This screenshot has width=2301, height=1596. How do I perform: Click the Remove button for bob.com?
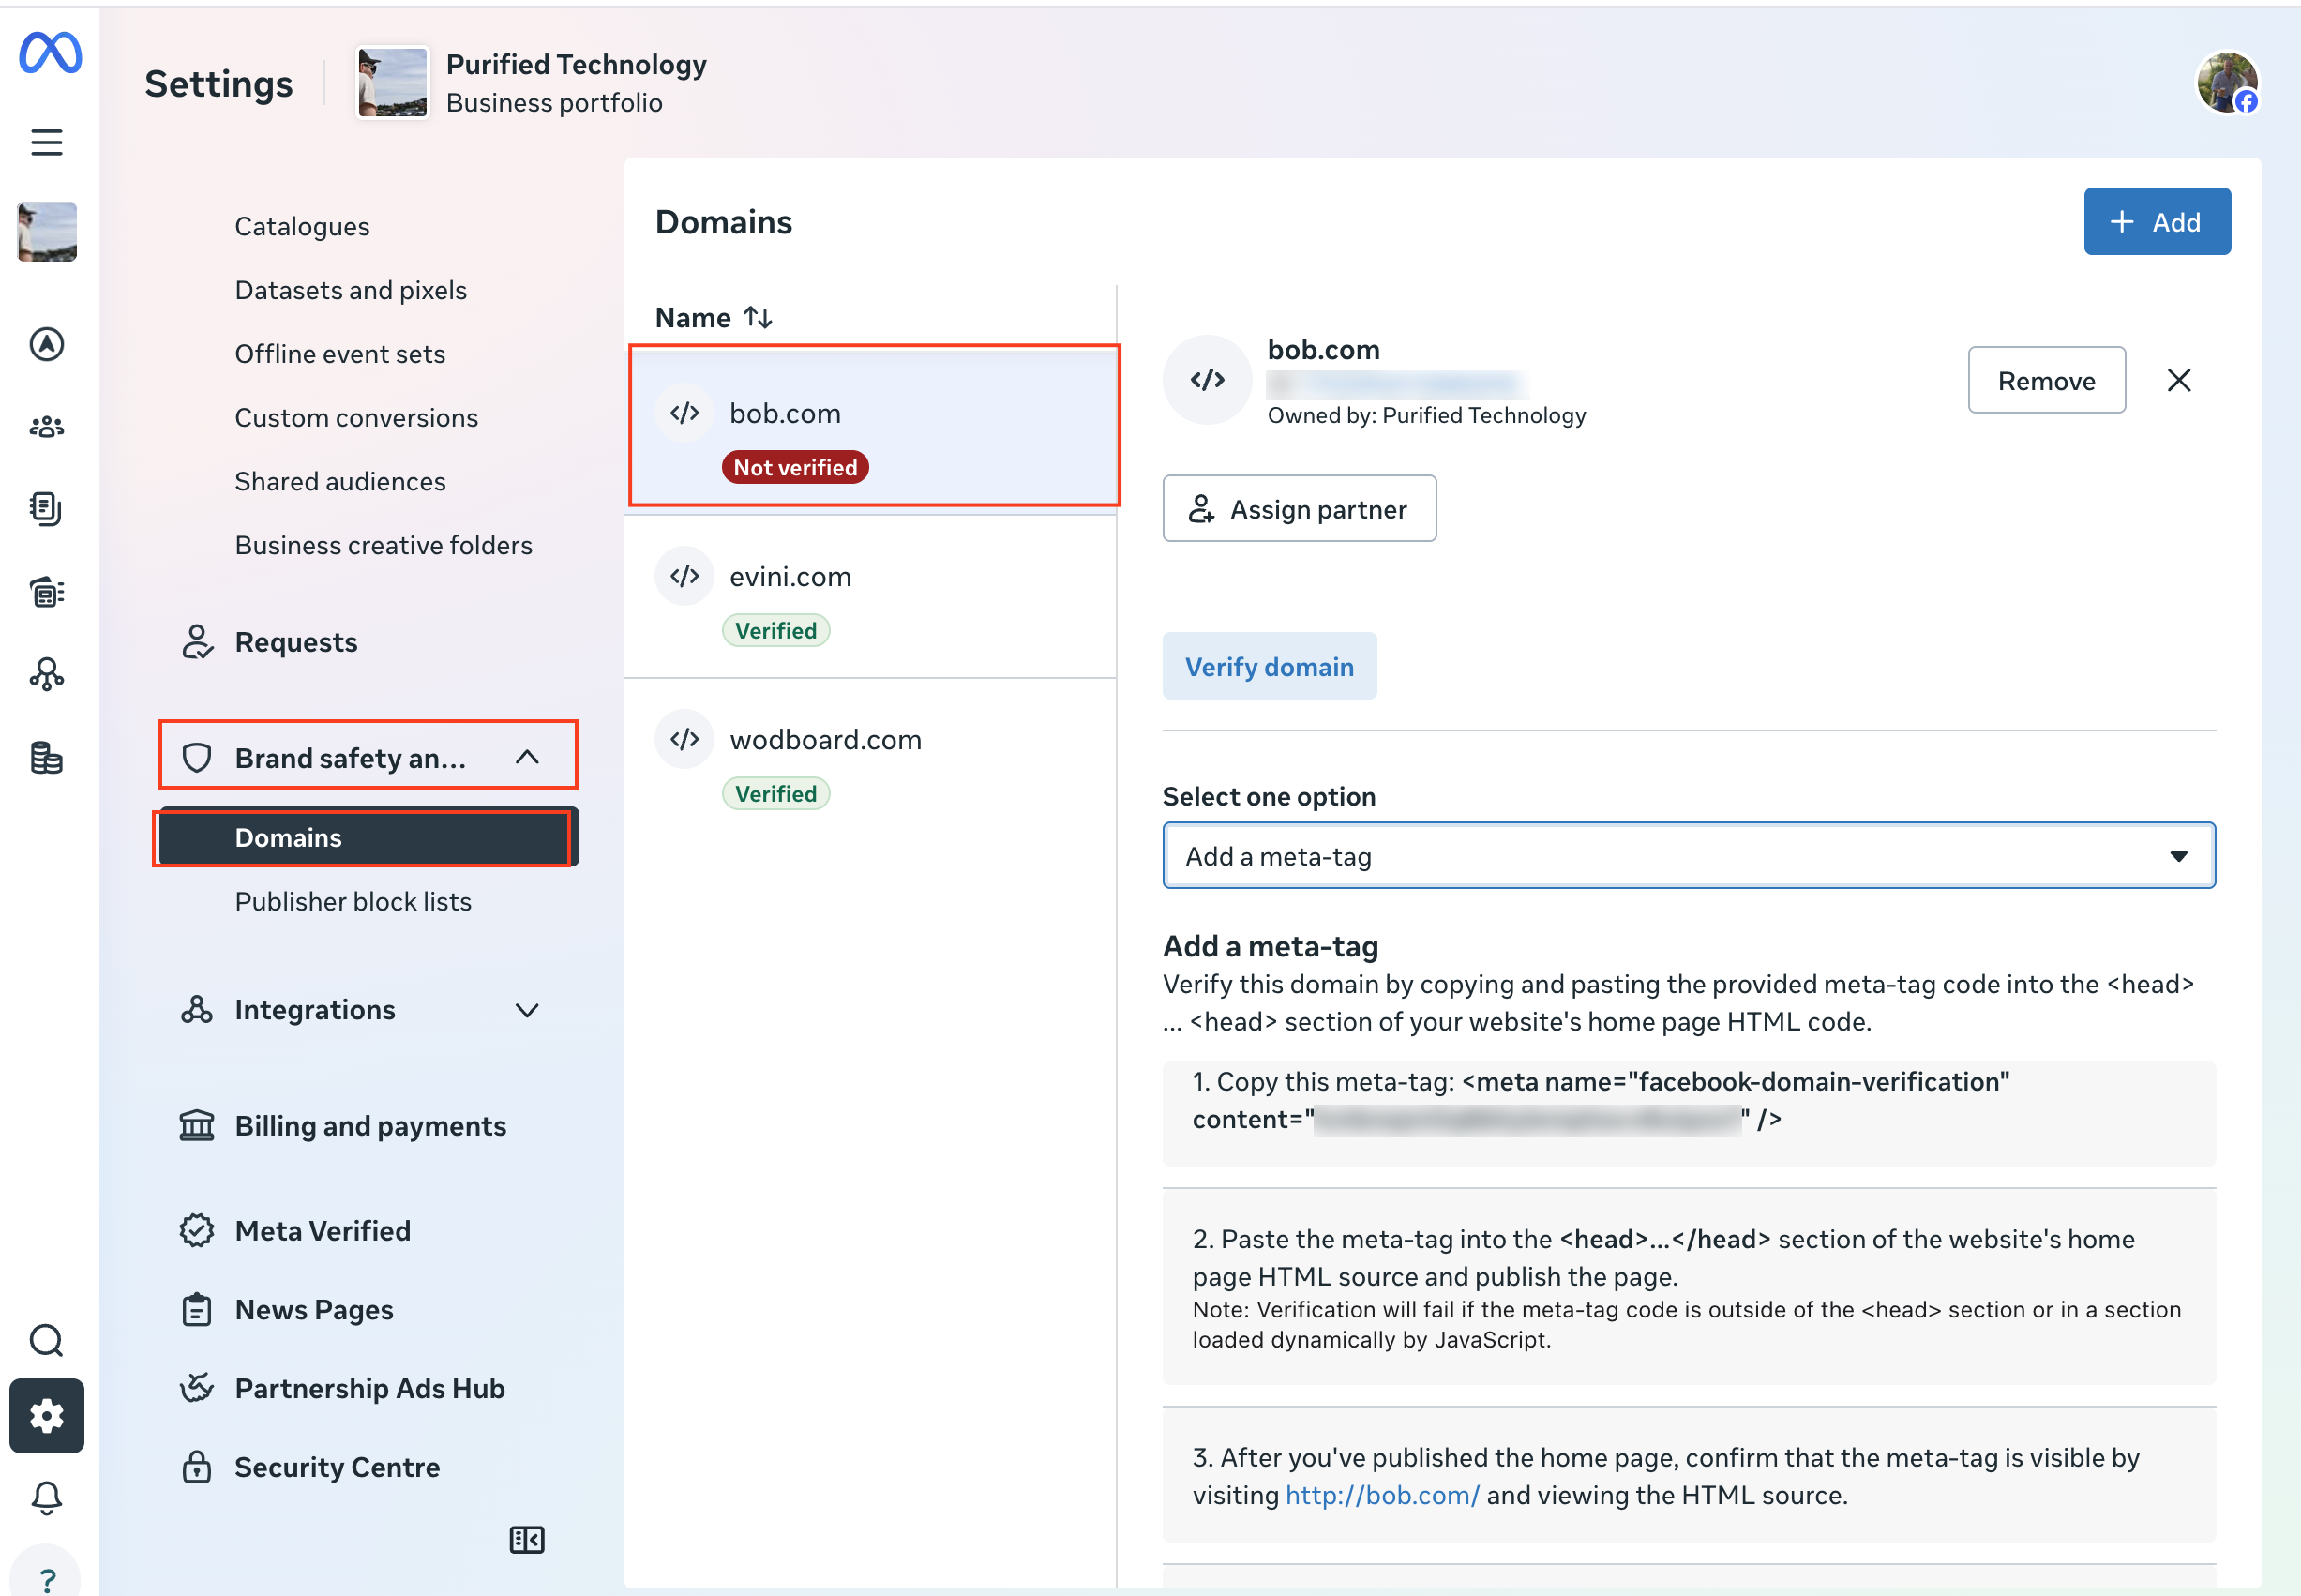coord(2047,380)
